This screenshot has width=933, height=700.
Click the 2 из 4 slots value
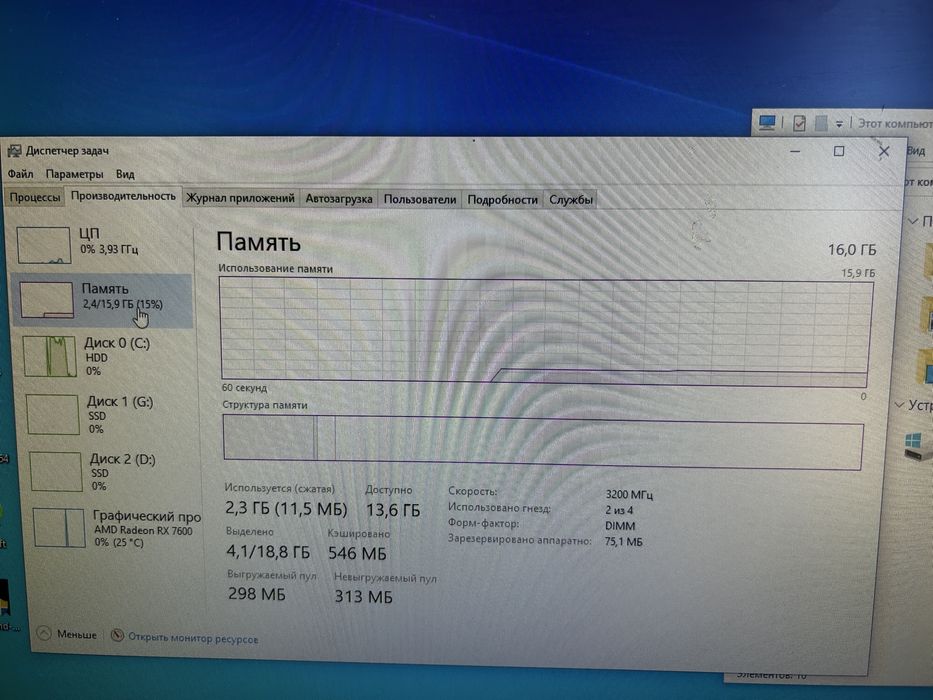[619, 511]
